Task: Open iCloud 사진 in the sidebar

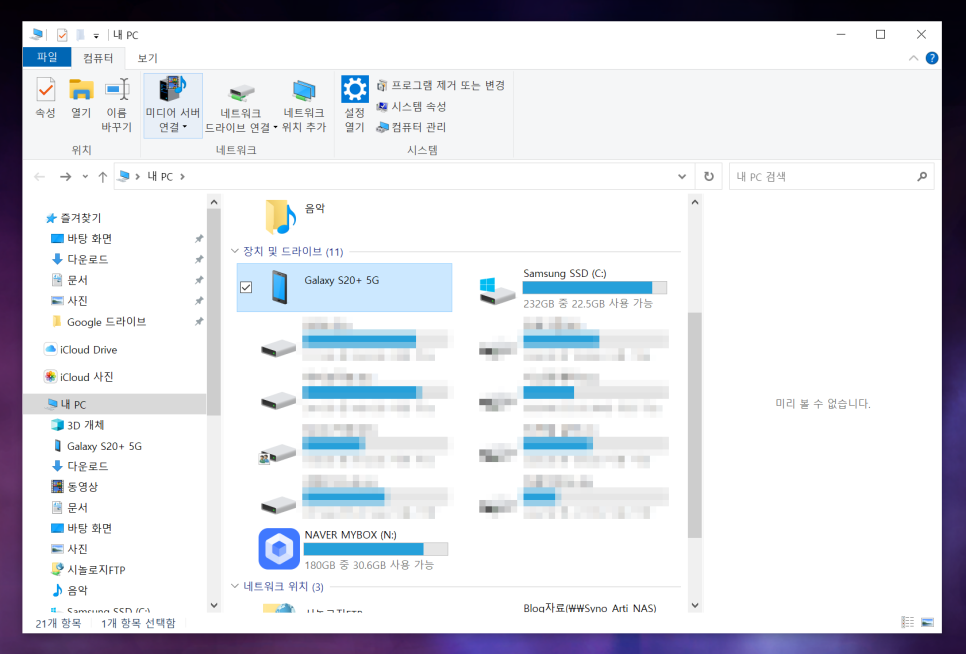Action: pos(79,377)
